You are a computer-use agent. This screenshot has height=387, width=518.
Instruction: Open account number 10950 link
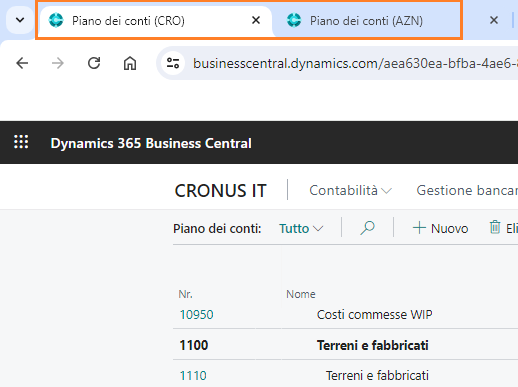196,315
